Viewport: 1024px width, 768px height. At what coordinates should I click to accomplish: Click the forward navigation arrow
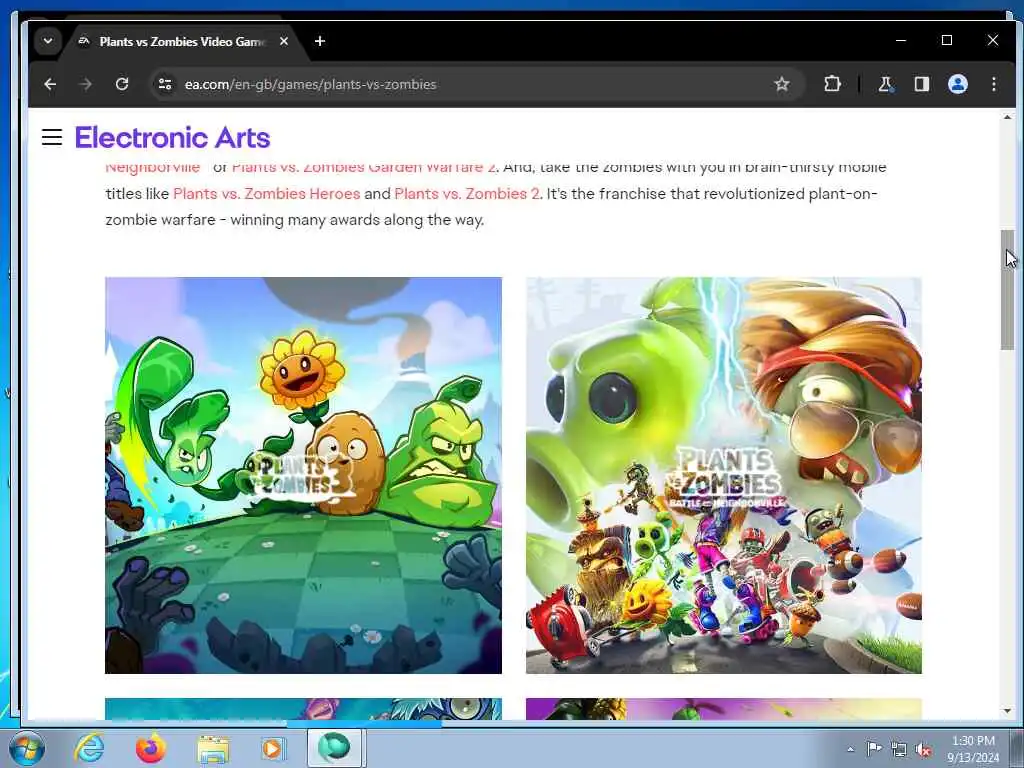pos(86,84)
